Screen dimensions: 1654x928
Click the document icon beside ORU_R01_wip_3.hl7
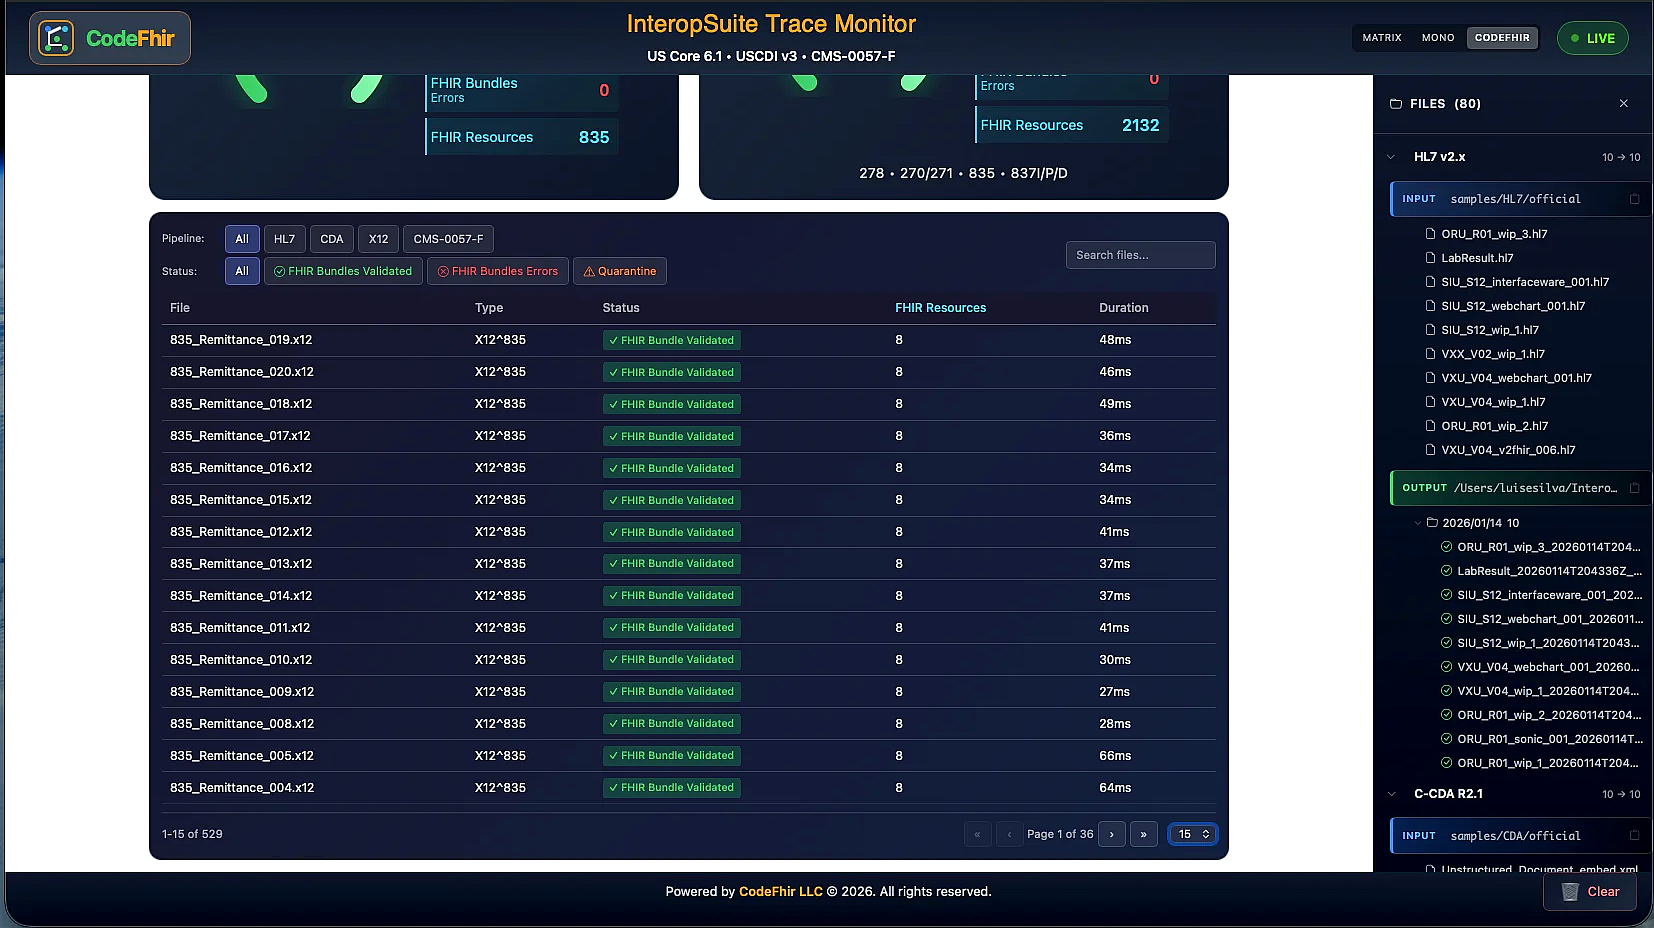click(x=1432, y=233)
